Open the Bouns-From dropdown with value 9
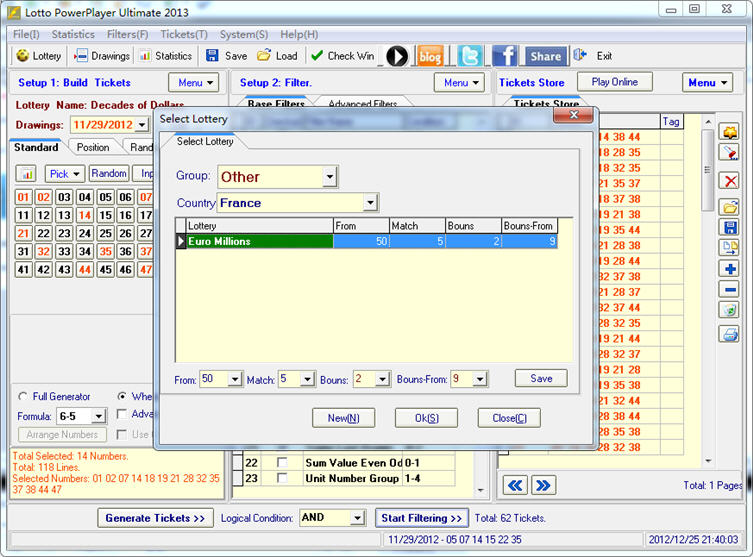The width and height of the screenshot is (753, 557). coord(480,379)
